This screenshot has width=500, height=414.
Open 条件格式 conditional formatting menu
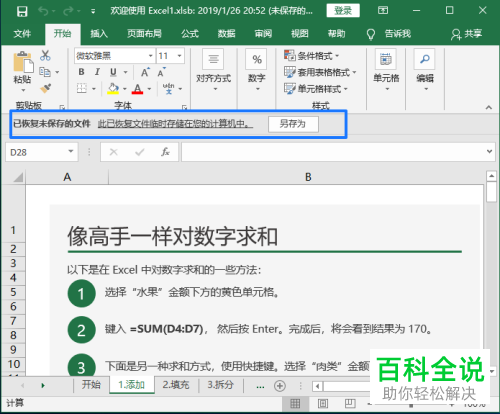(311, 56)
